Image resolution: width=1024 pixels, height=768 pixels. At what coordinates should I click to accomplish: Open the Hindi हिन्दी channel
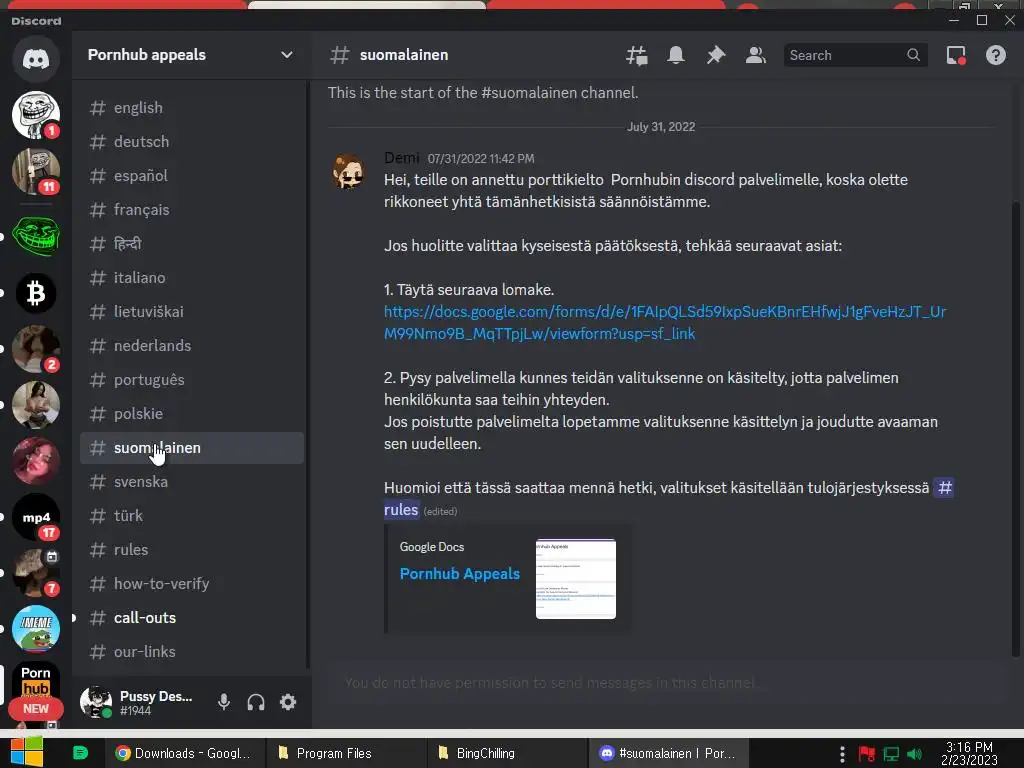point(192,244)
